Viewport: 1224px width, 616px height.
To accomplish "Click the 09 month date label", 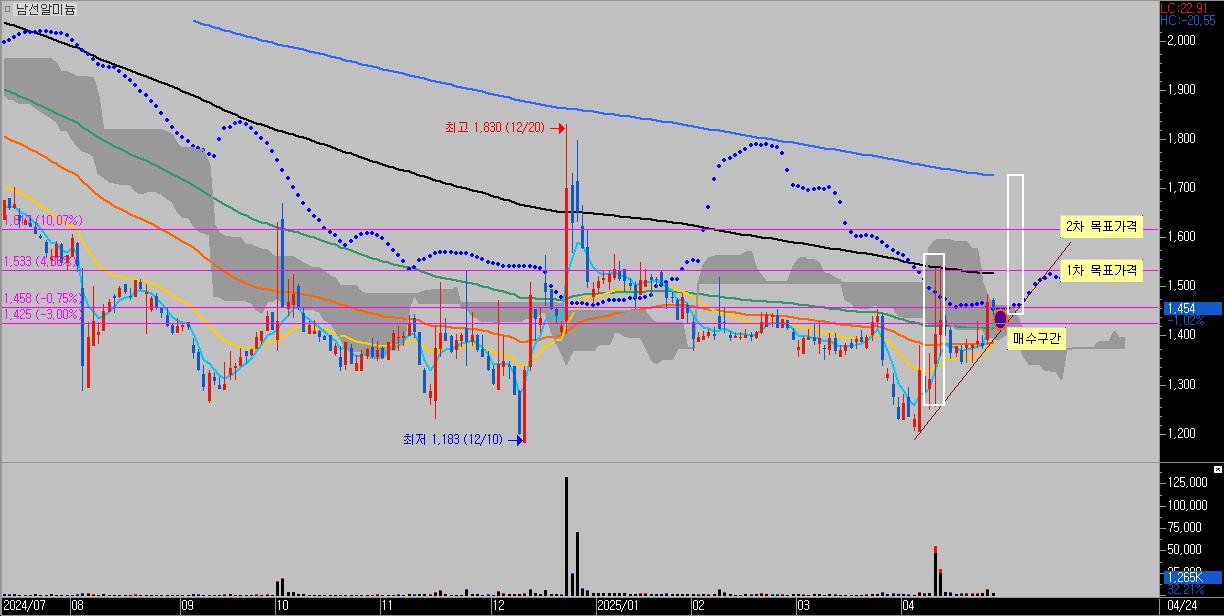I will (187, 605).
